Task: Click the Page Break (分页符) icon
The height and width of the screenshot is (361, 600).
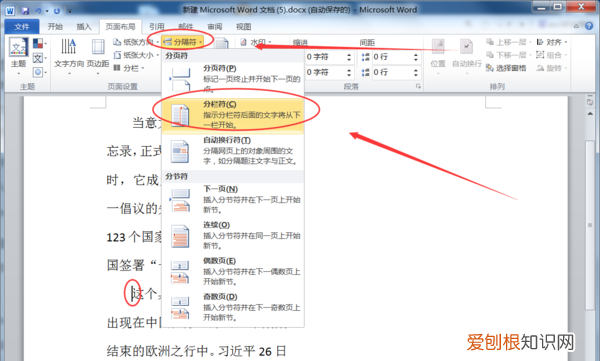Action: tap(179, 79)
